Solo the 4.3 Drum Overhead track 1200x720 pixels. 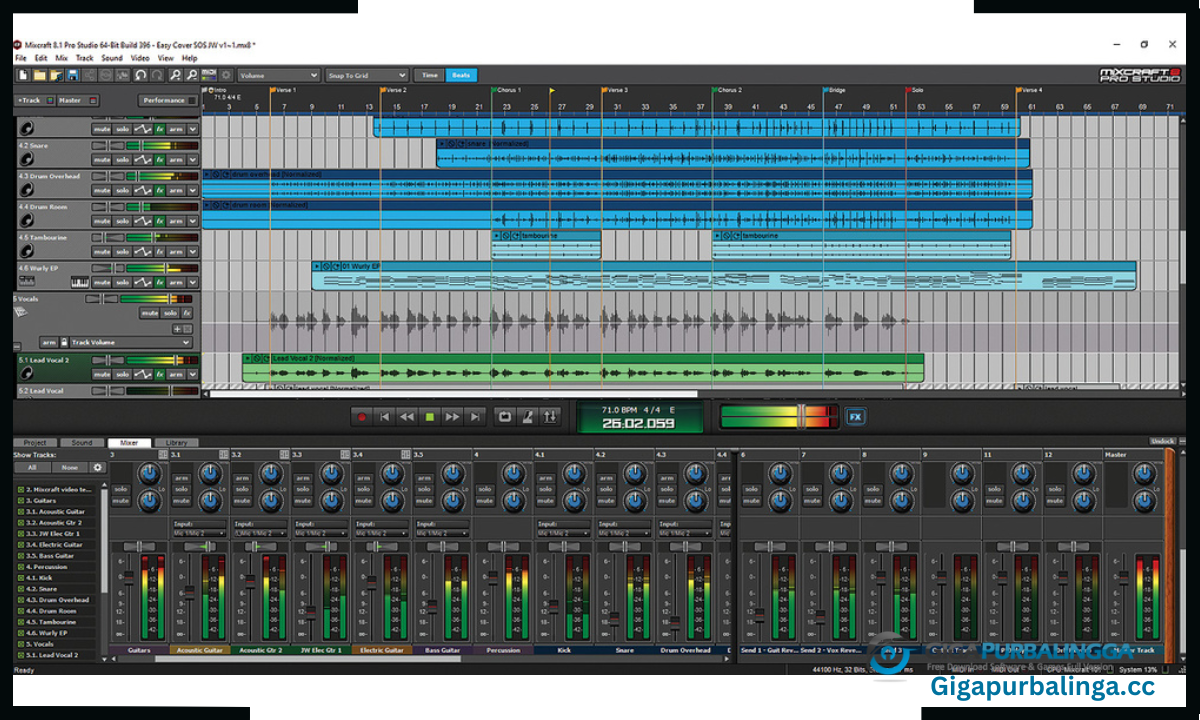point(123,190)
